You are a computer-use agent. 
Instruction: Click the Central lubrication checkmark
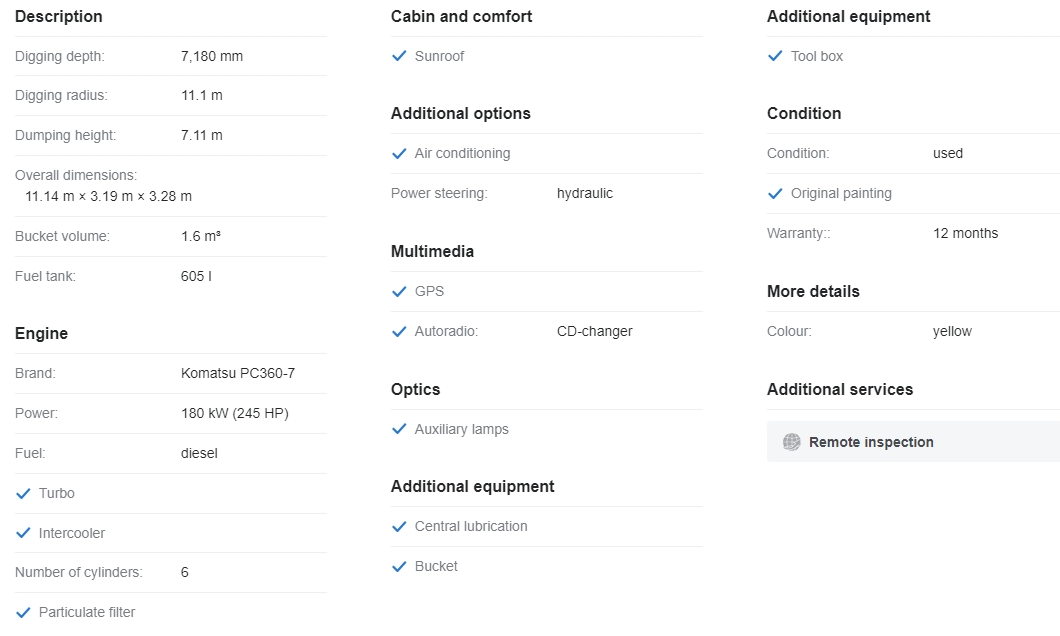coord(399,526)
